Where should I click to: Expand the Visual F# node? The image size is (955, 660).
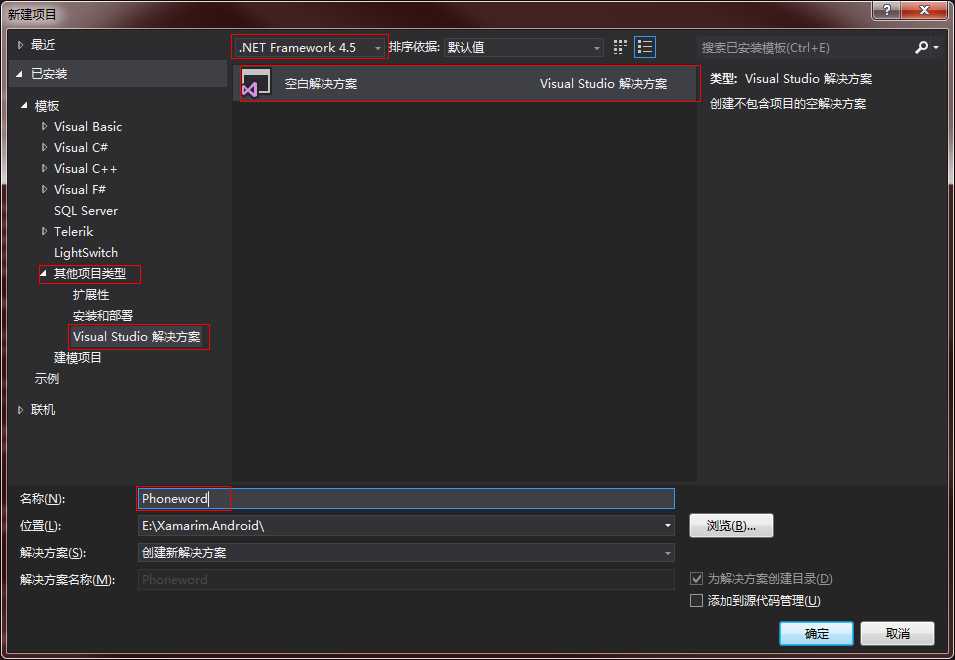tap(44, 189)
